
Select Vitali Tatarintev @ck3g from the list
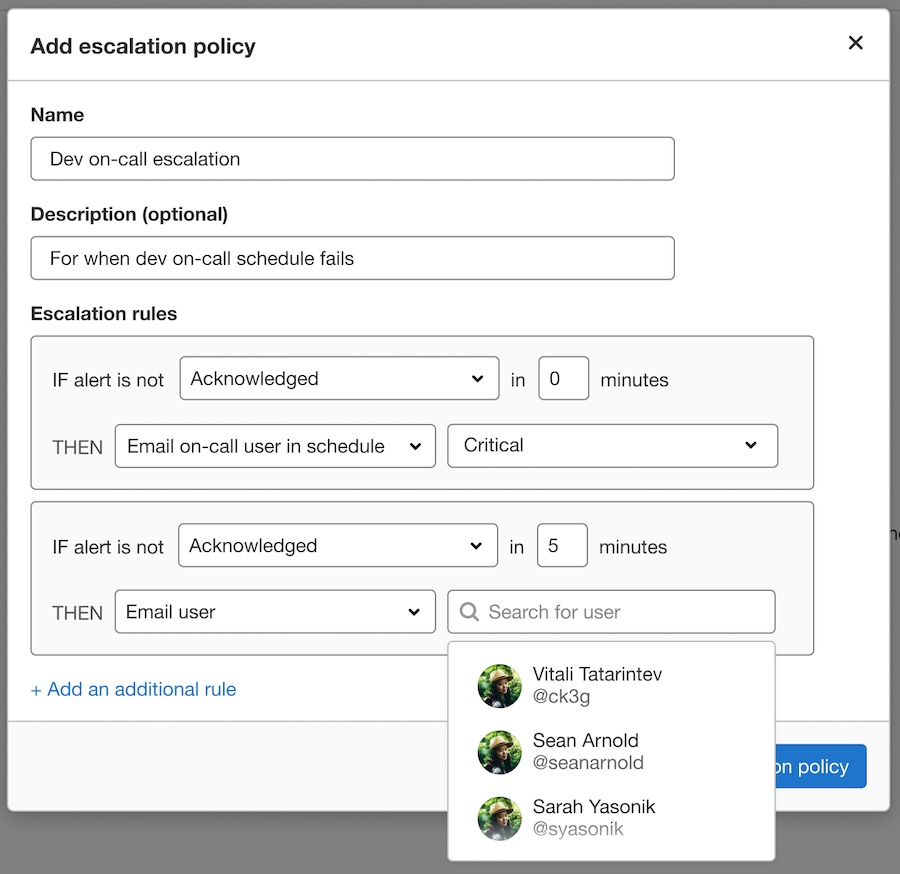596,685
